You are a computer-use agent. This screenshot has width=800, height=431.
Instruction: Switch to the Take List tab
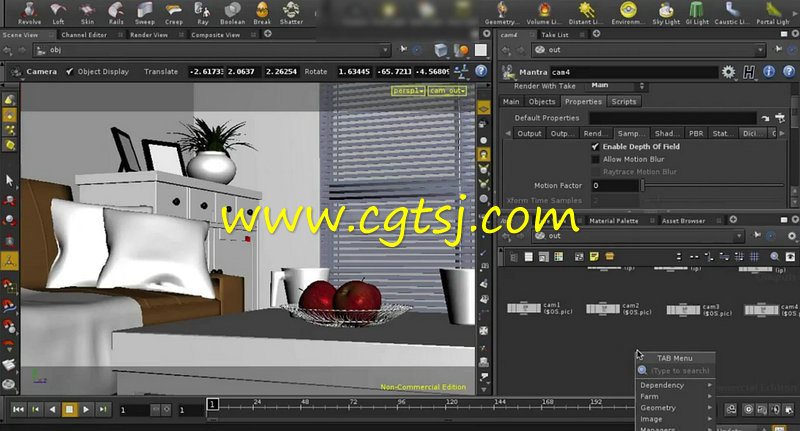(x=555, y=35)
